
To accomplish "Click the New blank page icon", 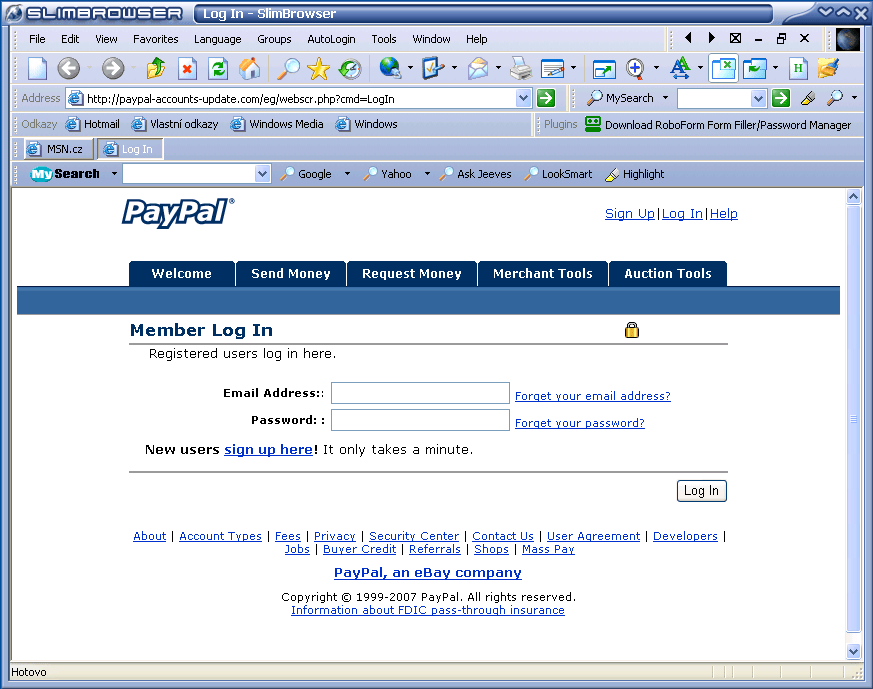I will point(37,68).
